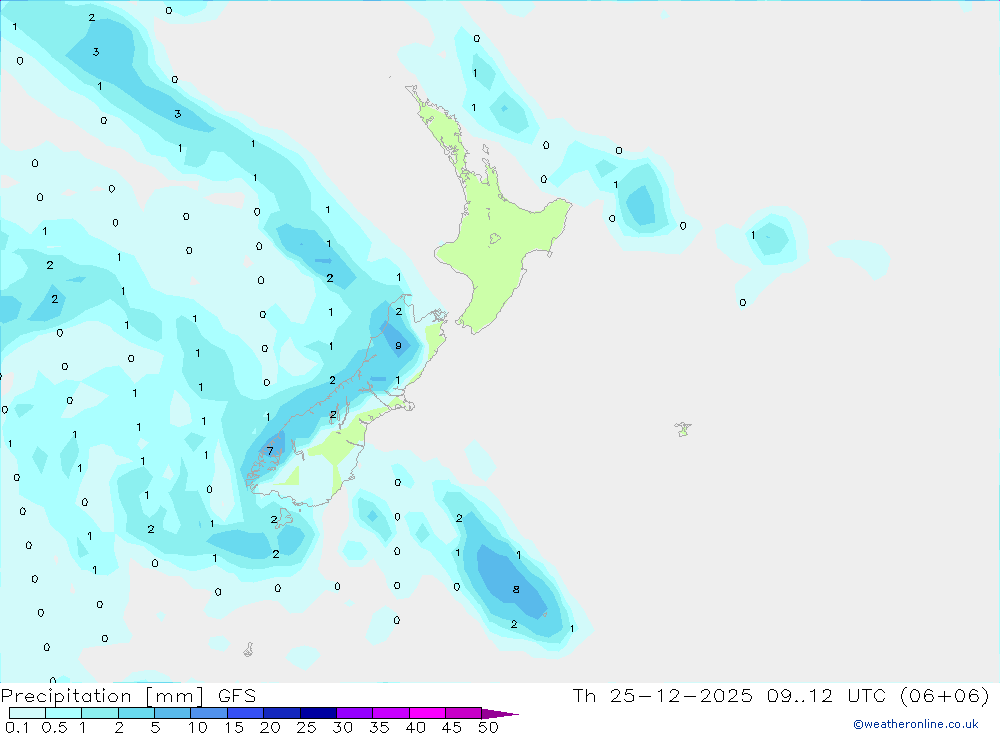Click the "8" precipitation value over the ocean

[x=516, y=589]
